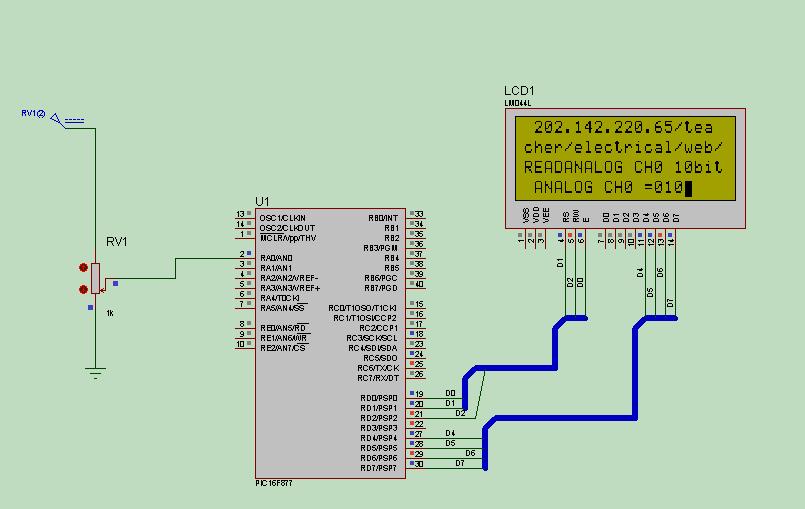The image size is (805, 509).
Task: Select the RC3/SCK/SCL pin label
Action: click(x=372, y=338)
